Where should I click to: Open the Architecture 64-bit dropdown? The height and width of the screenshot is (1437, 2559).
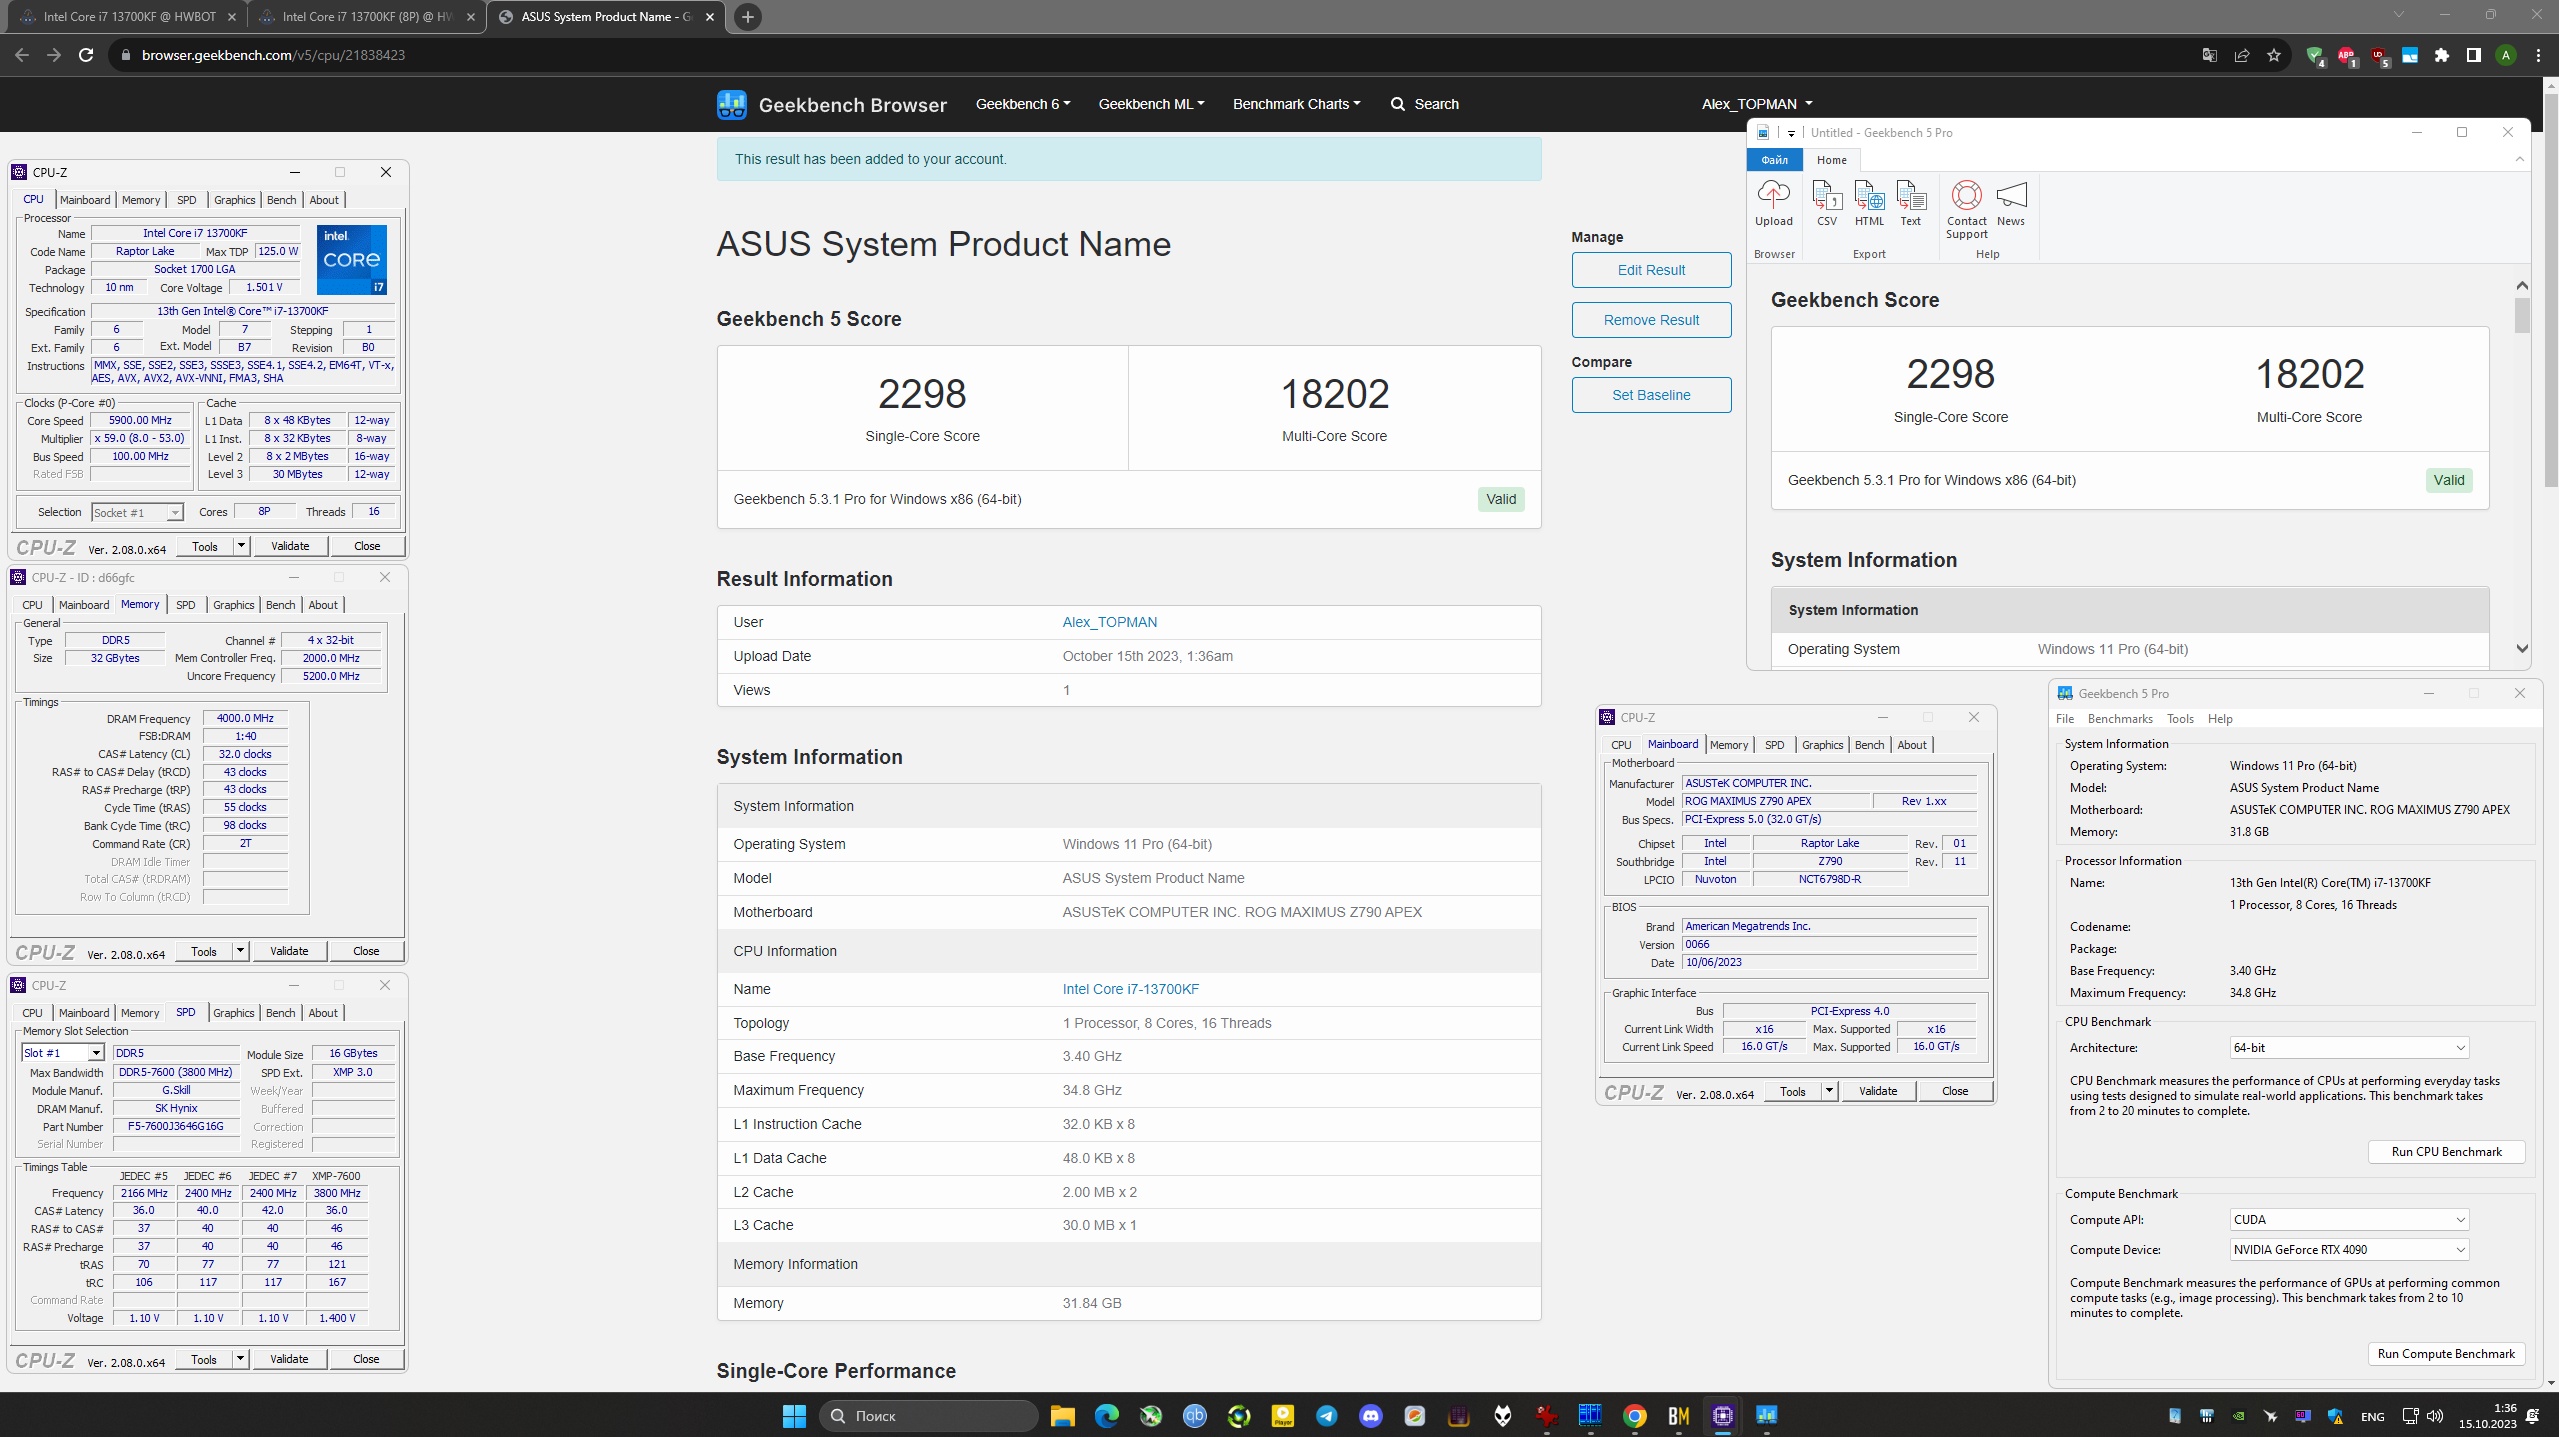click(2348, 1048)
